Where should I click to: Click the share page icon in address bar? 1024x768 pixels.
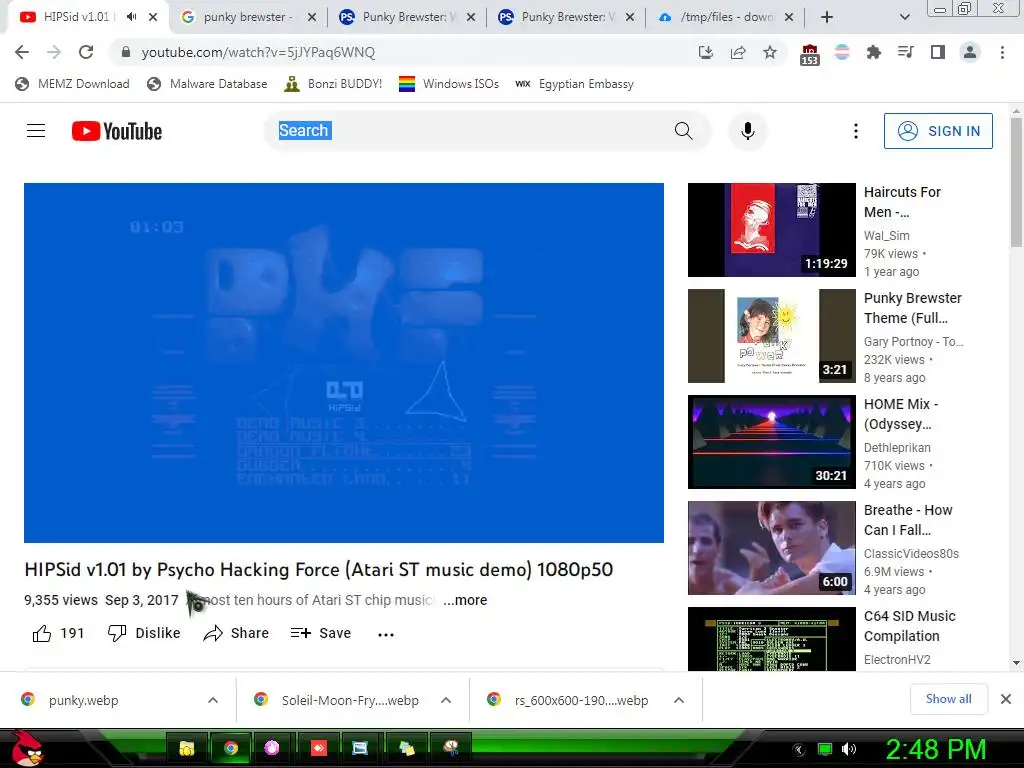pyautogui.click(x=738, y=52)
